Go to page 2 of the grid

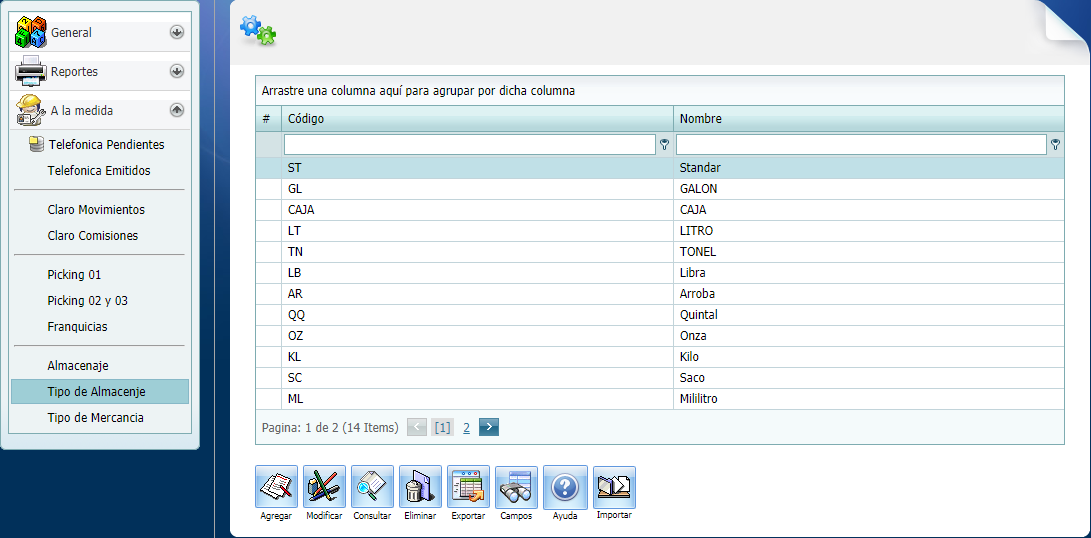click(x=466, y=428)
